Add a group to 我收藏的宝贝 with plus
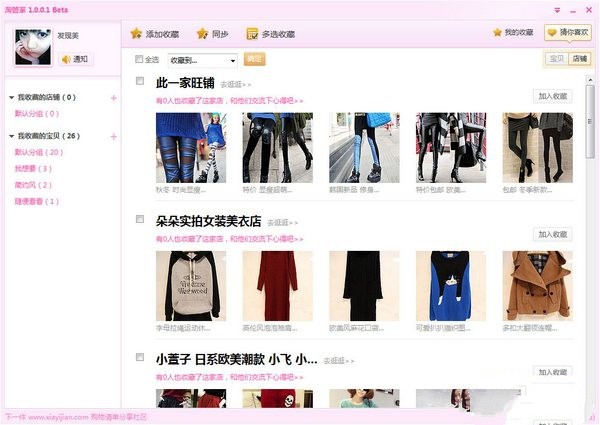Screen dimensions: 600x425 (x=113, y=137)
